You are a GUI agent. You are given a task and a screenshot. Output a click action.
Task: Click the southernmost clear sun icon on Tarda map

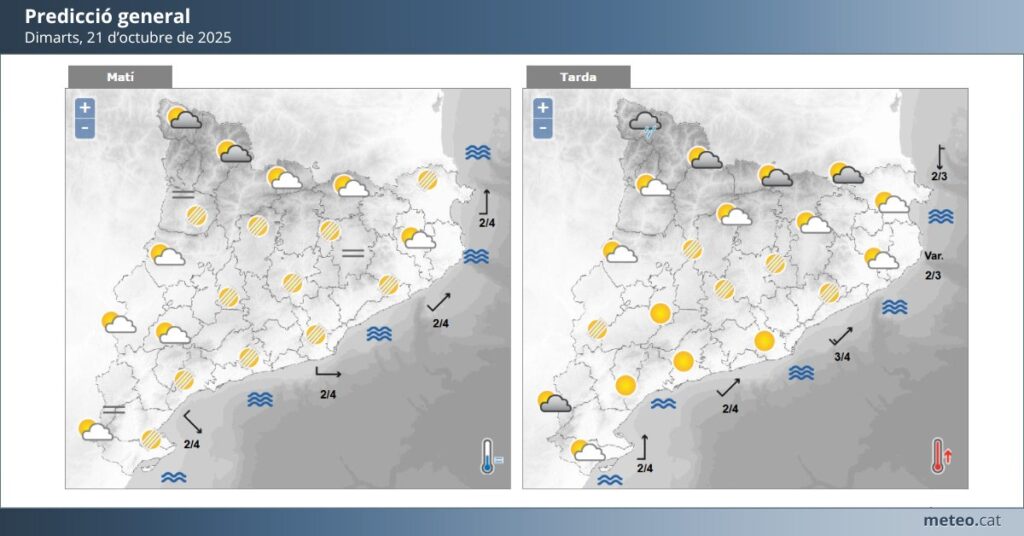click(626, 385)
